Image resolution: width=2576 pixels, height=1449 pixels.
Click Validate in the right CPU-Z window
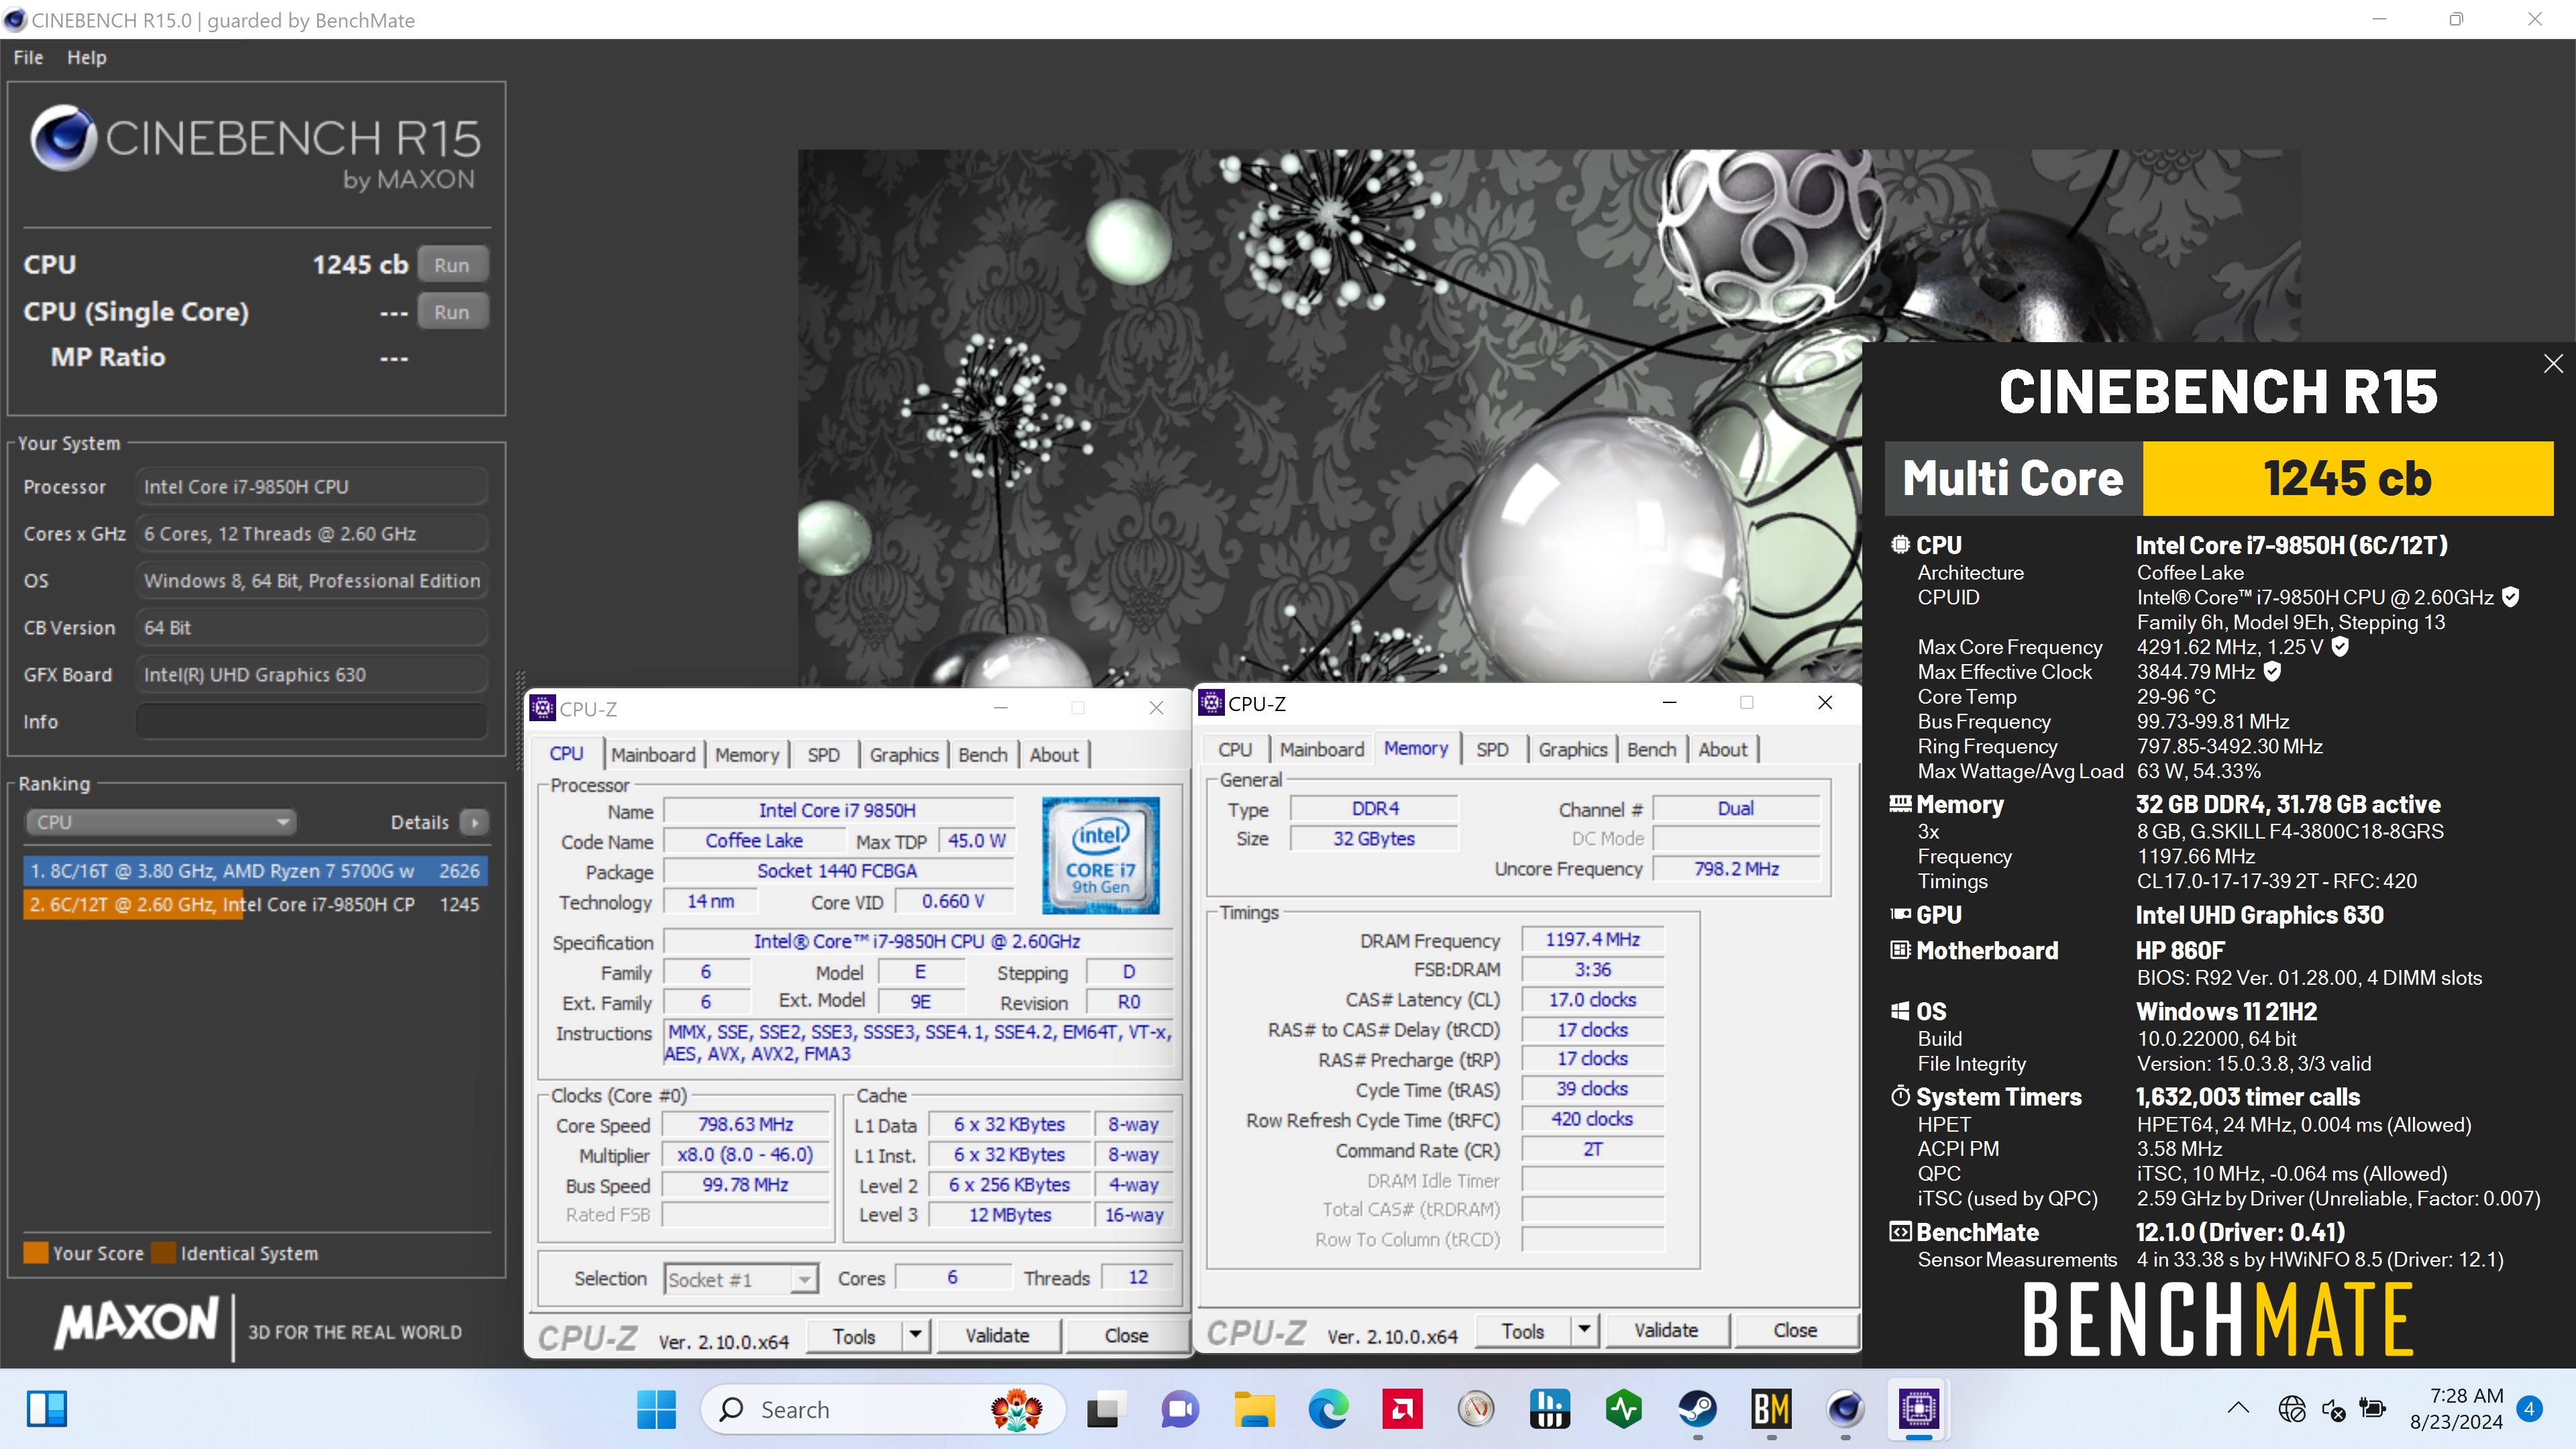coord(1666,1331)
